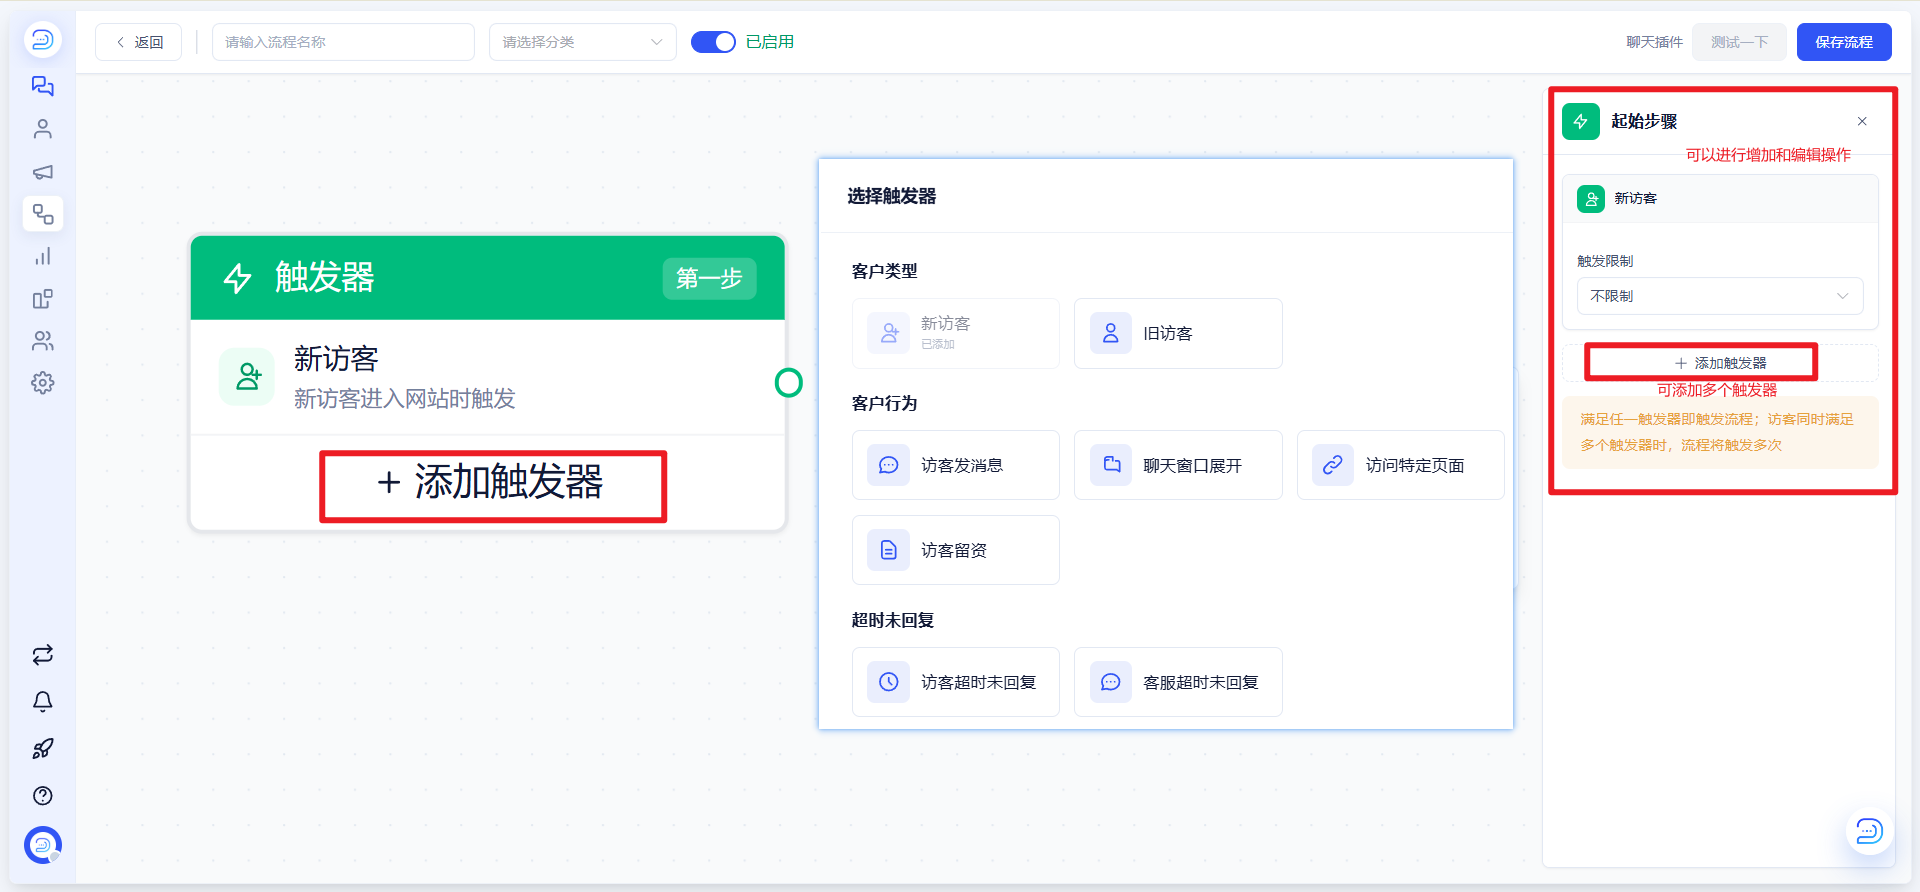
Task: Open the bar chart statistics sidebar icon
Action: tap(42, 257)
